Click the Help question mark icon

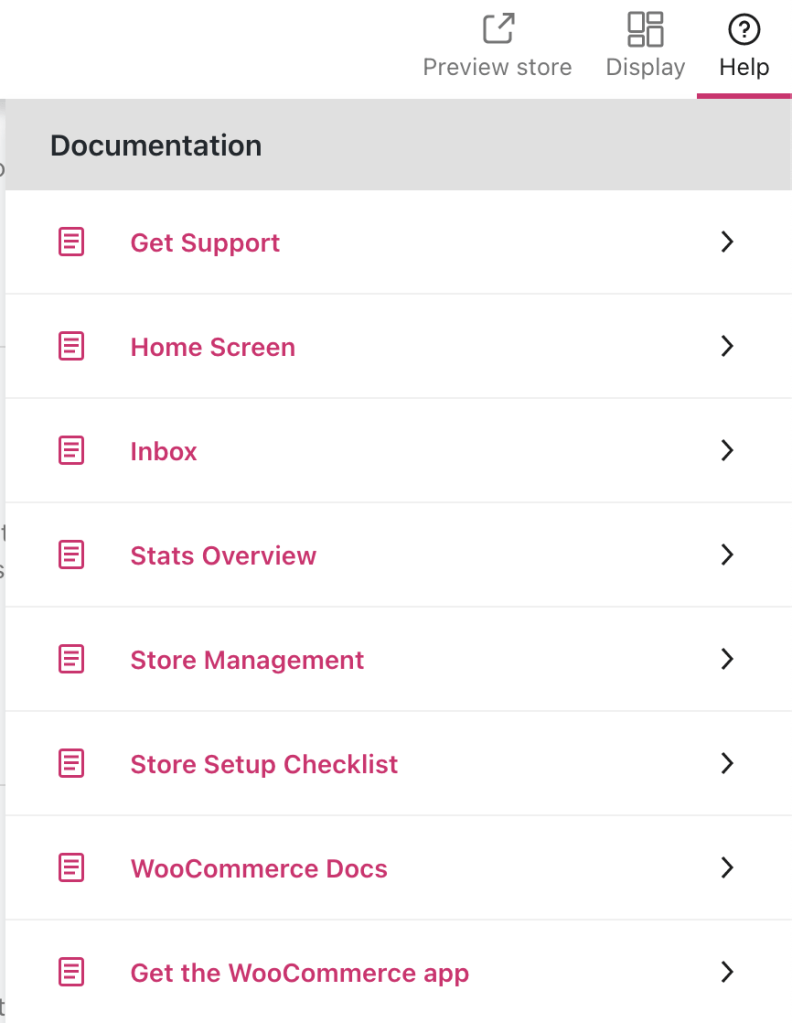coord(744,29)
